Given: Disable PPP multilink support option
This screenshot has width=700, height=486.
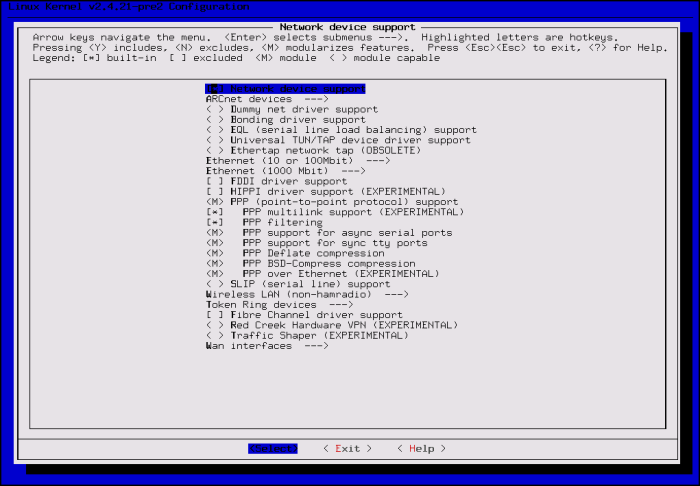Looking at the screenshot, I should (x=214, y=212).
